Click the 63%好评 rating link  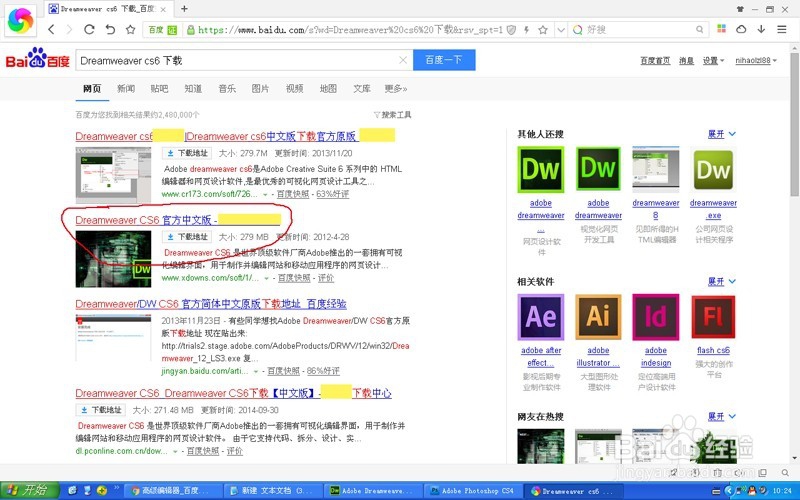[333, 194]
